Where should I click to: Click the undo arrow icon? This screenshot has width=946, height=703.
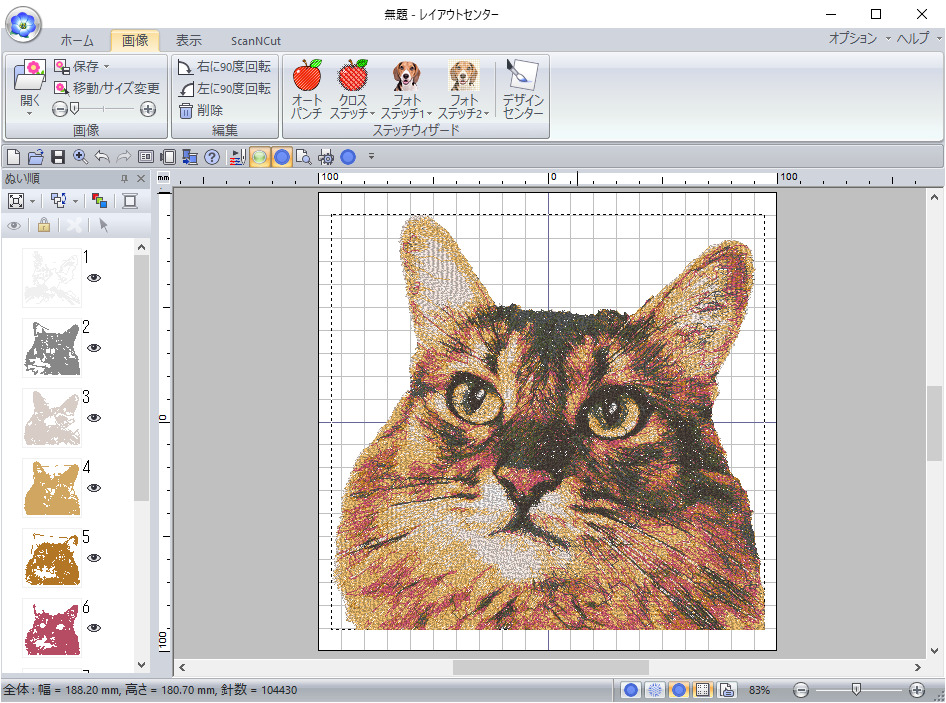(102, 157)
